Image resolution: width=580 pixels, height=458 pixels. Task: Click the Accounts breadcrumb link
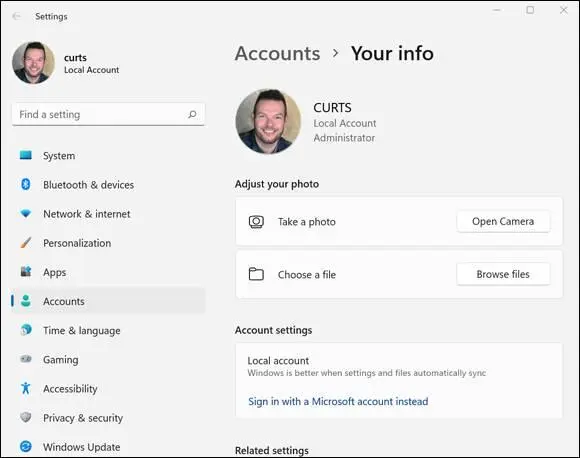tap(277, 53)
